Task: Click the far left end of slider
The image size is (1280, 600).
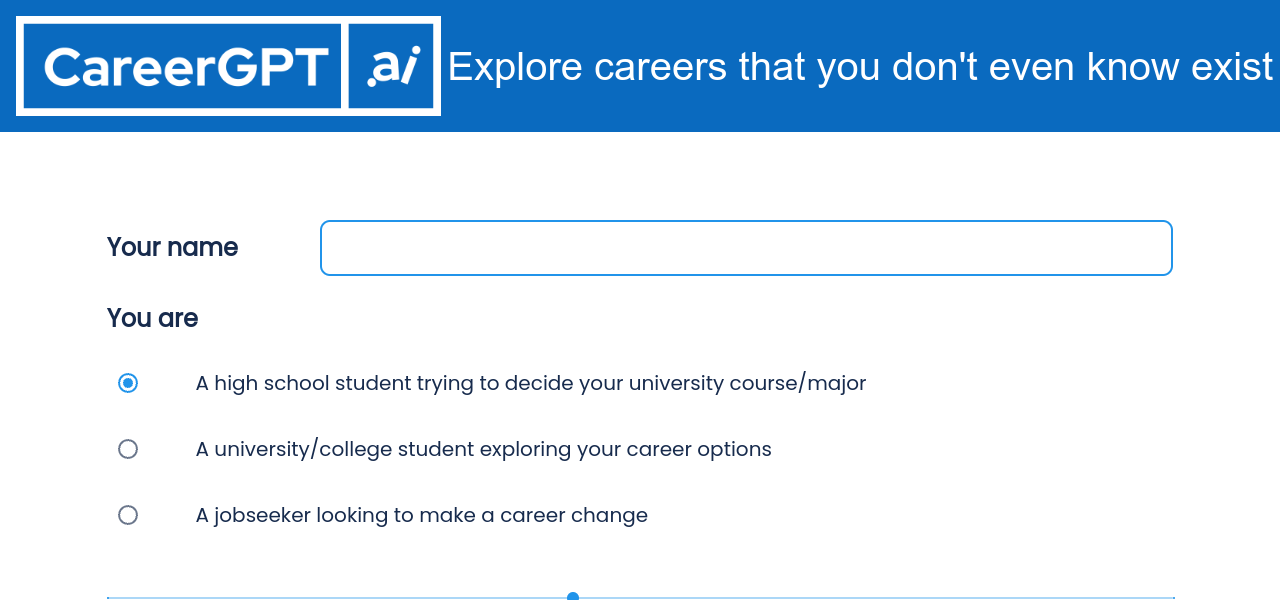Action: coord(110,597)
